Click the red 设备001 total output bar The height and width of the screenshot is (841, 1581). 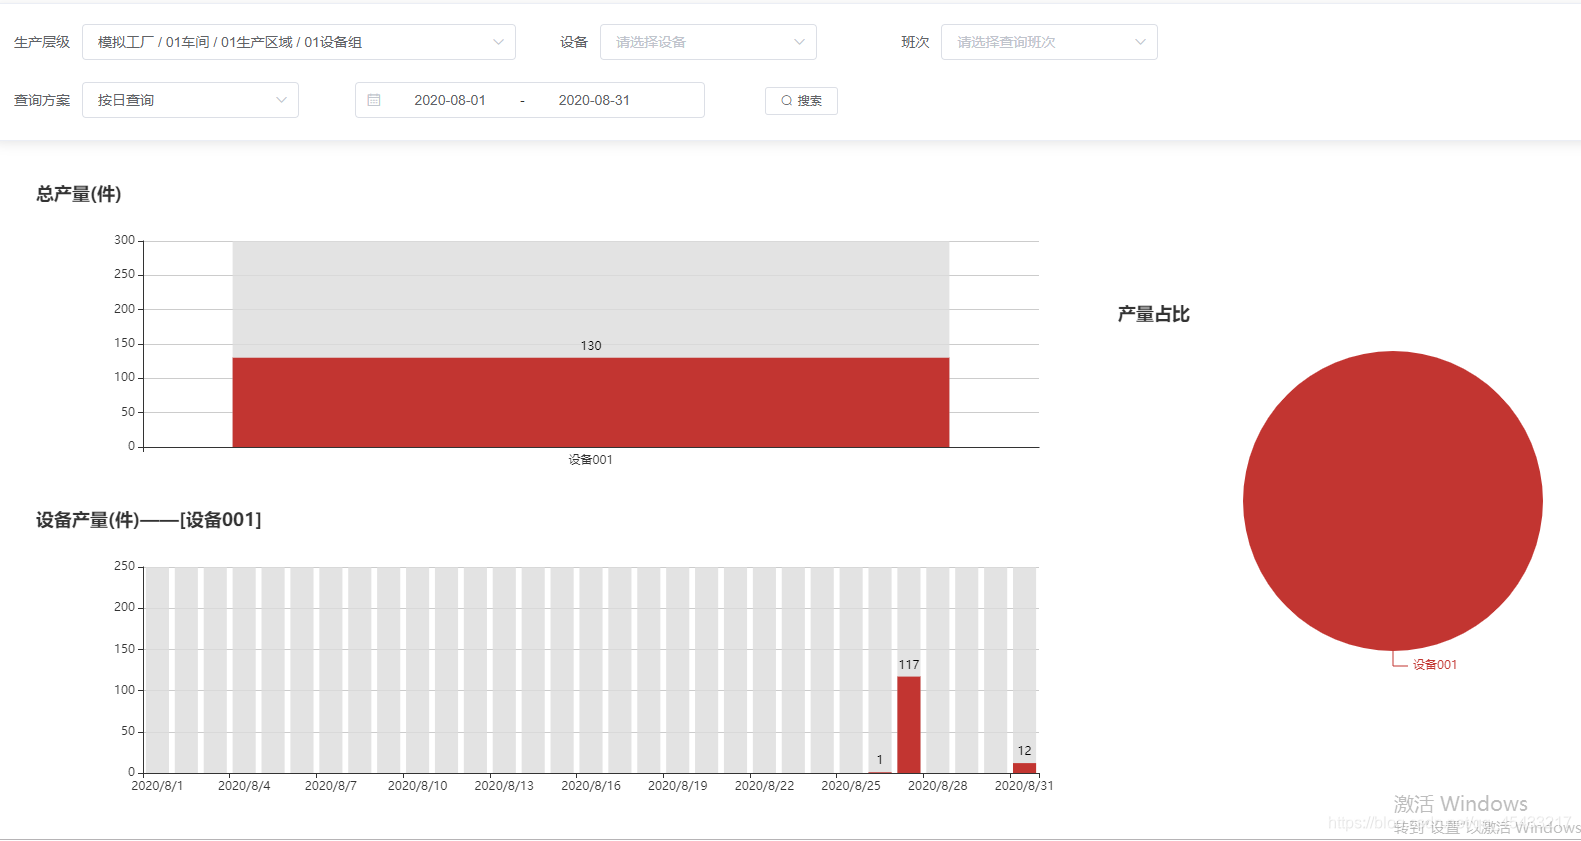coord(591,402)
